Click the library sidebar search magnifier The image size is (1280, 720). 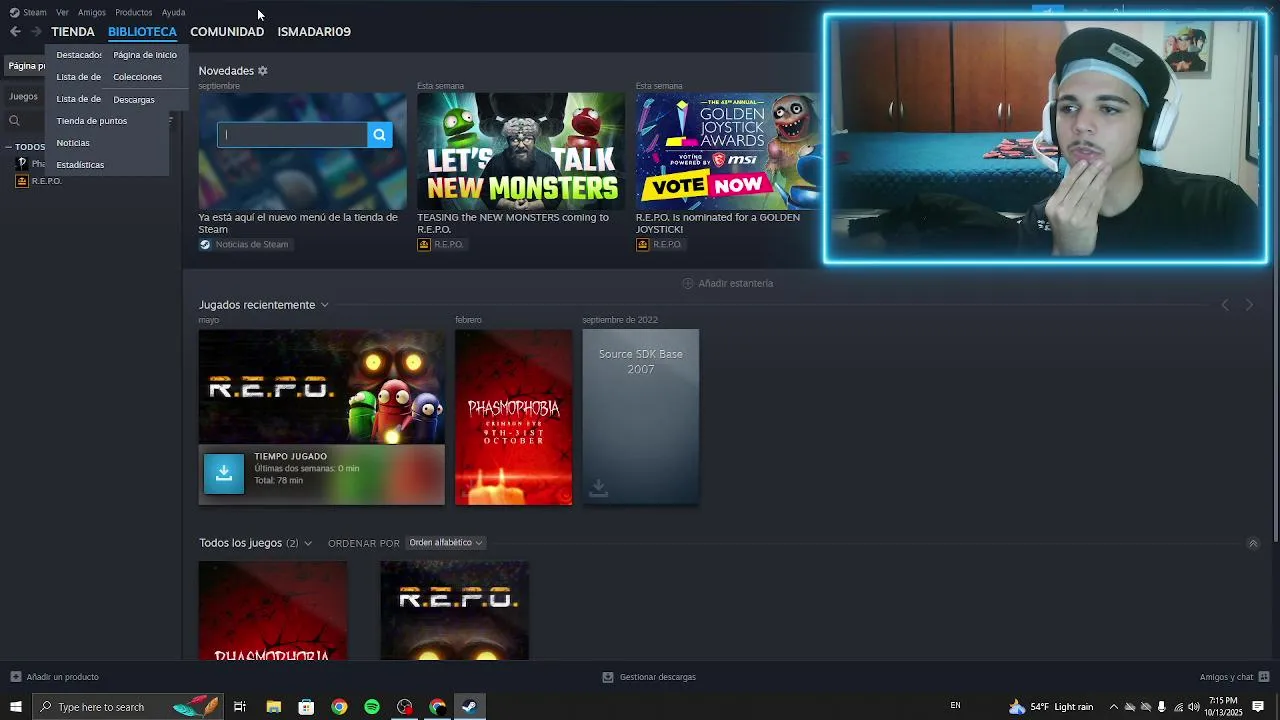click(x=14, y=121)
